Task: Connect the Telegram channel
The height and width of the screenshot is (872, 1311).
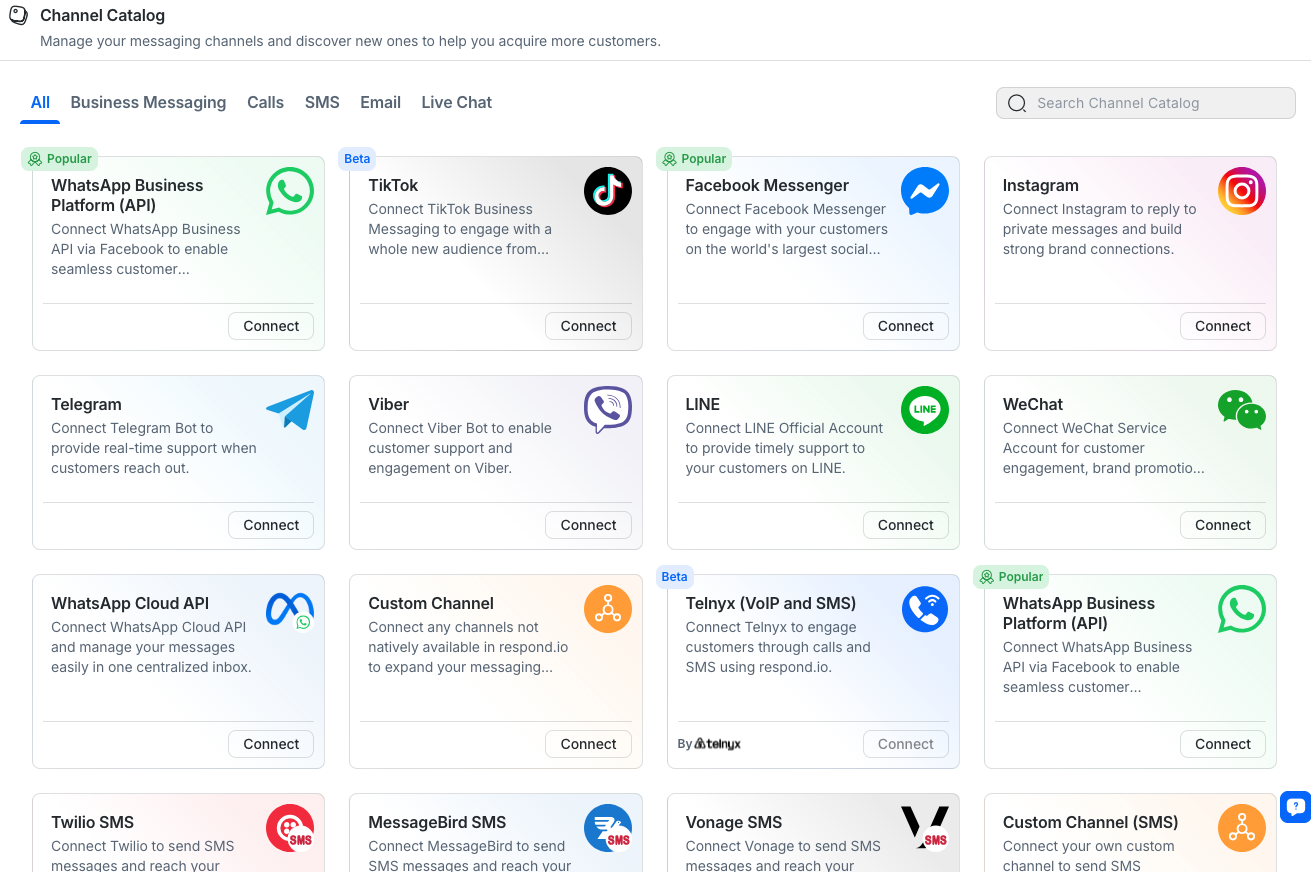Action: (x=270, y=525)
